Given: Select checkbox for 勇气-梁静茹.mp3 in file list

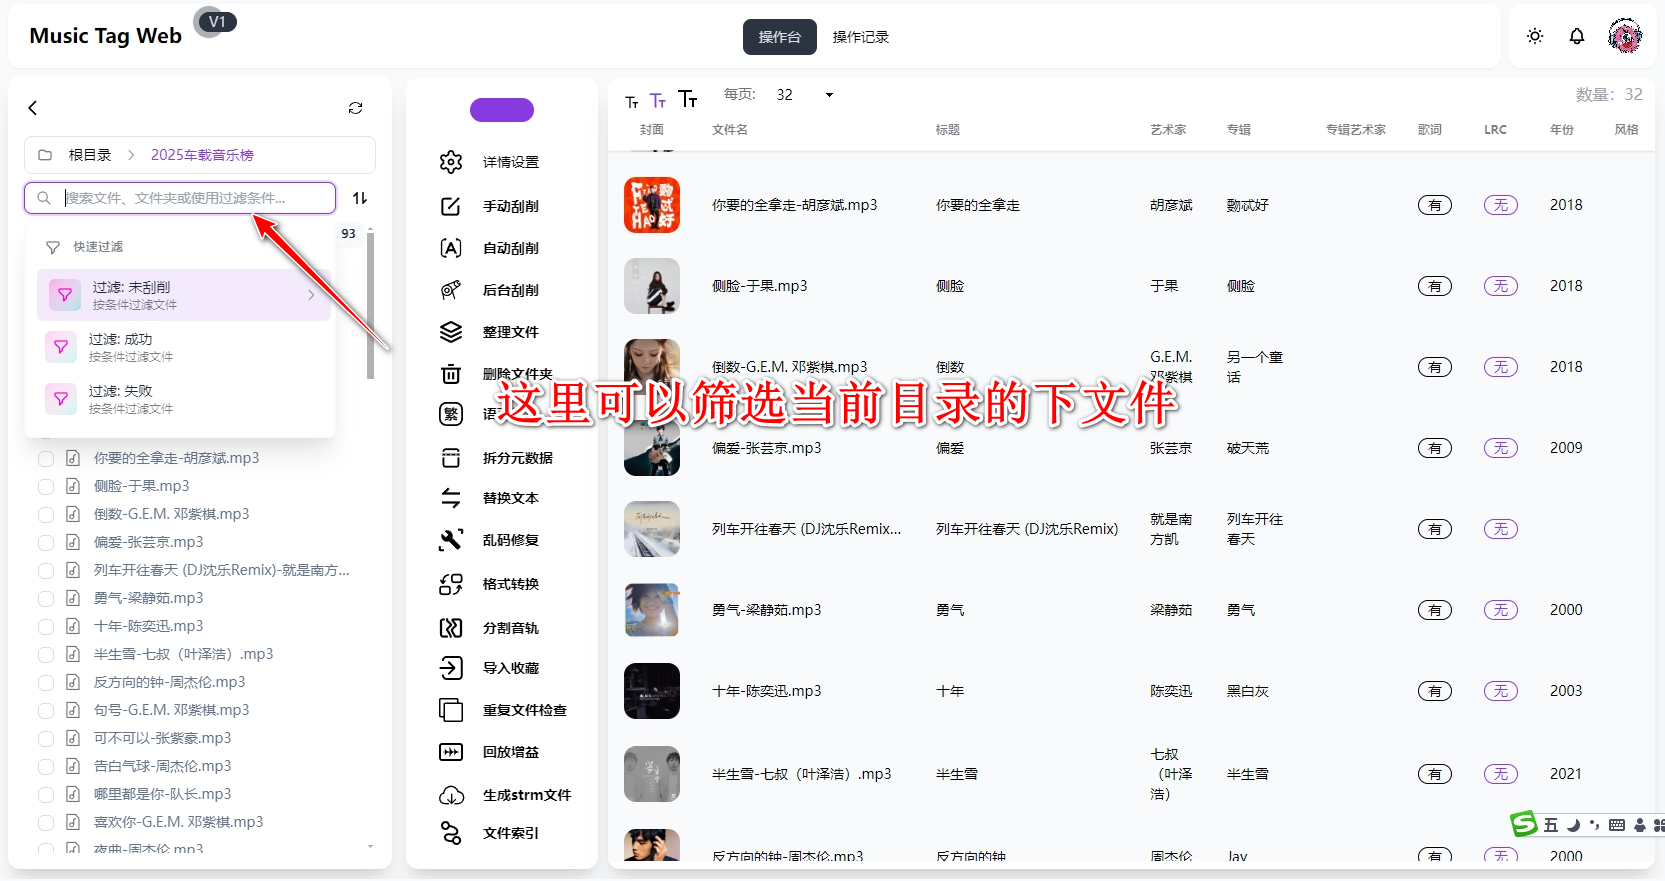Looking at the screenshot, I should [x=46, y=598].
